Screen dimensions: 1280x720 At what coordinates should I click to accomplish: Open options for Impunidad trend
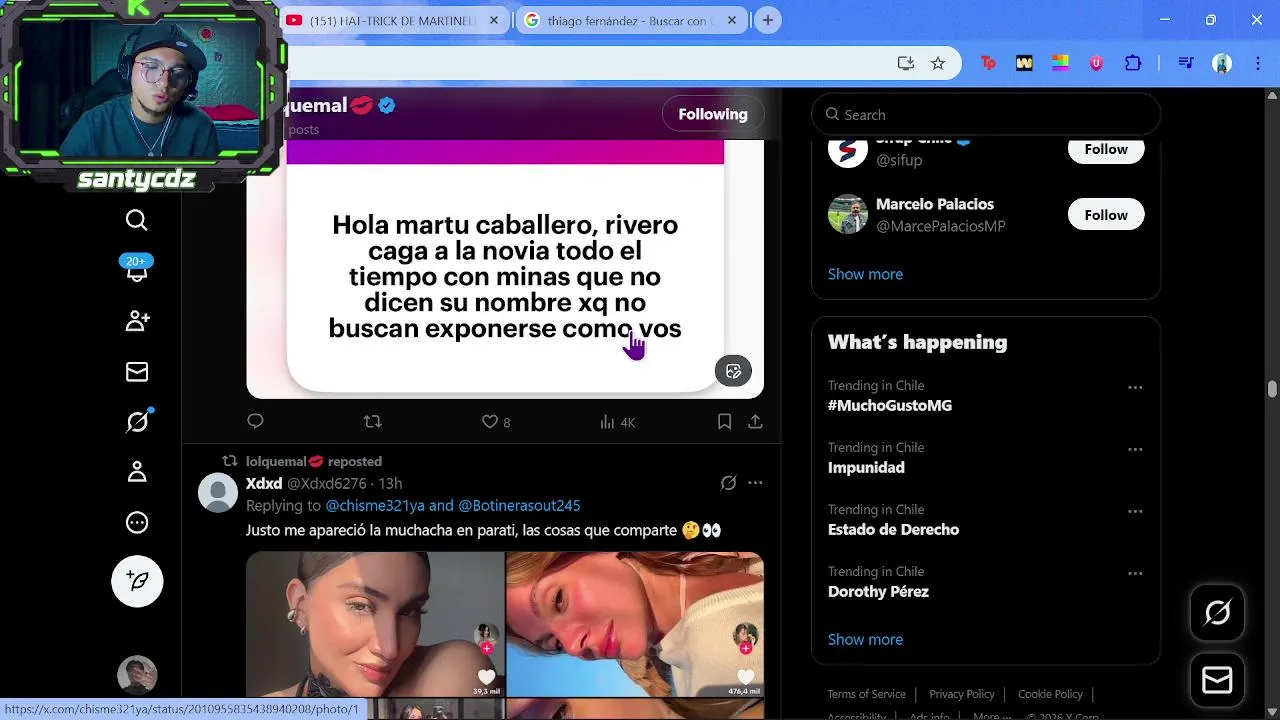coord(1135,449)
